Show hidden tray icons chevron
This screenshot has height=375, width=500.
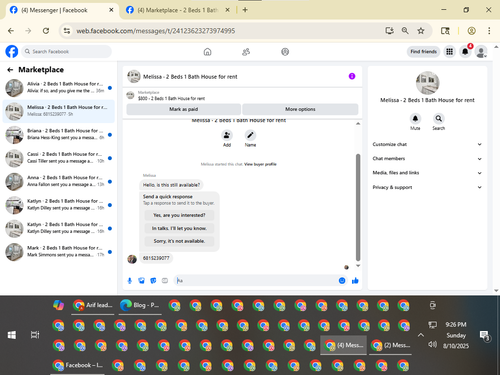point(421,335)
